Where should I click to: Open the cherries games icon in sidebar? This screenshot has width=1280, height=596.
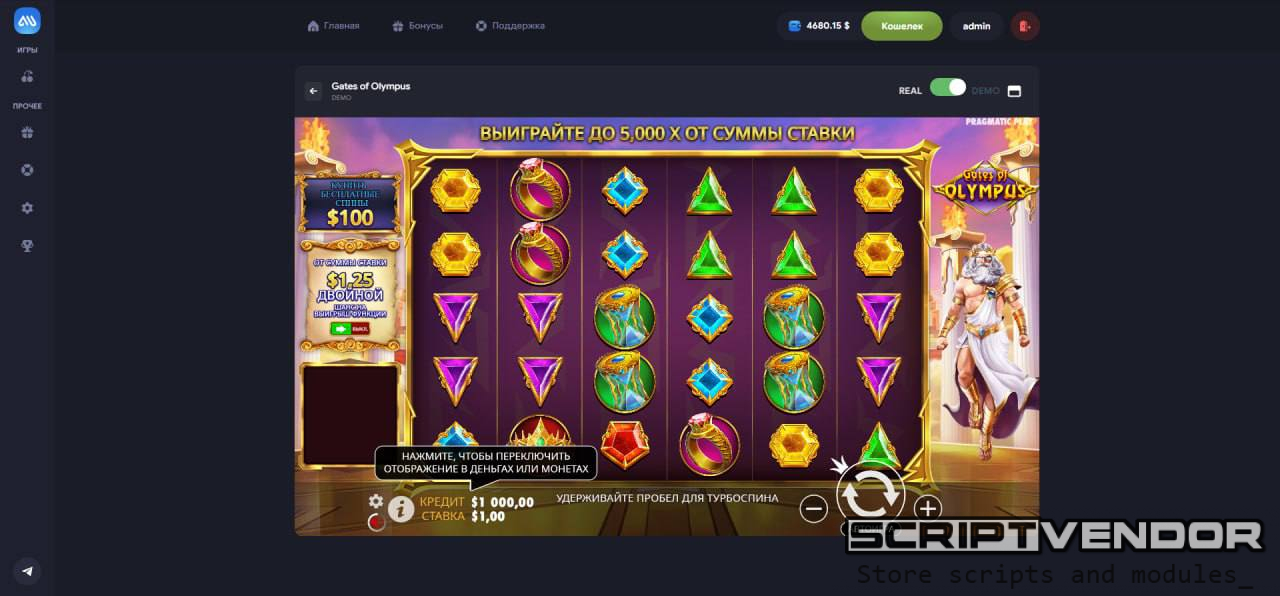tap(27, 76)
